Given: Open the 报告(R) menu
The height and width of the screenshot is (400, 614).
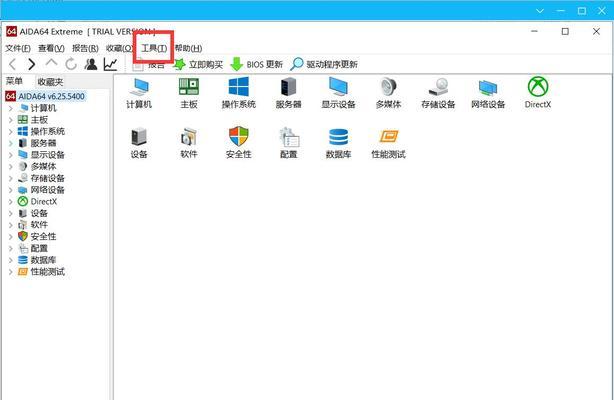Looking at the screenshot, I should [x=85, y=48].
